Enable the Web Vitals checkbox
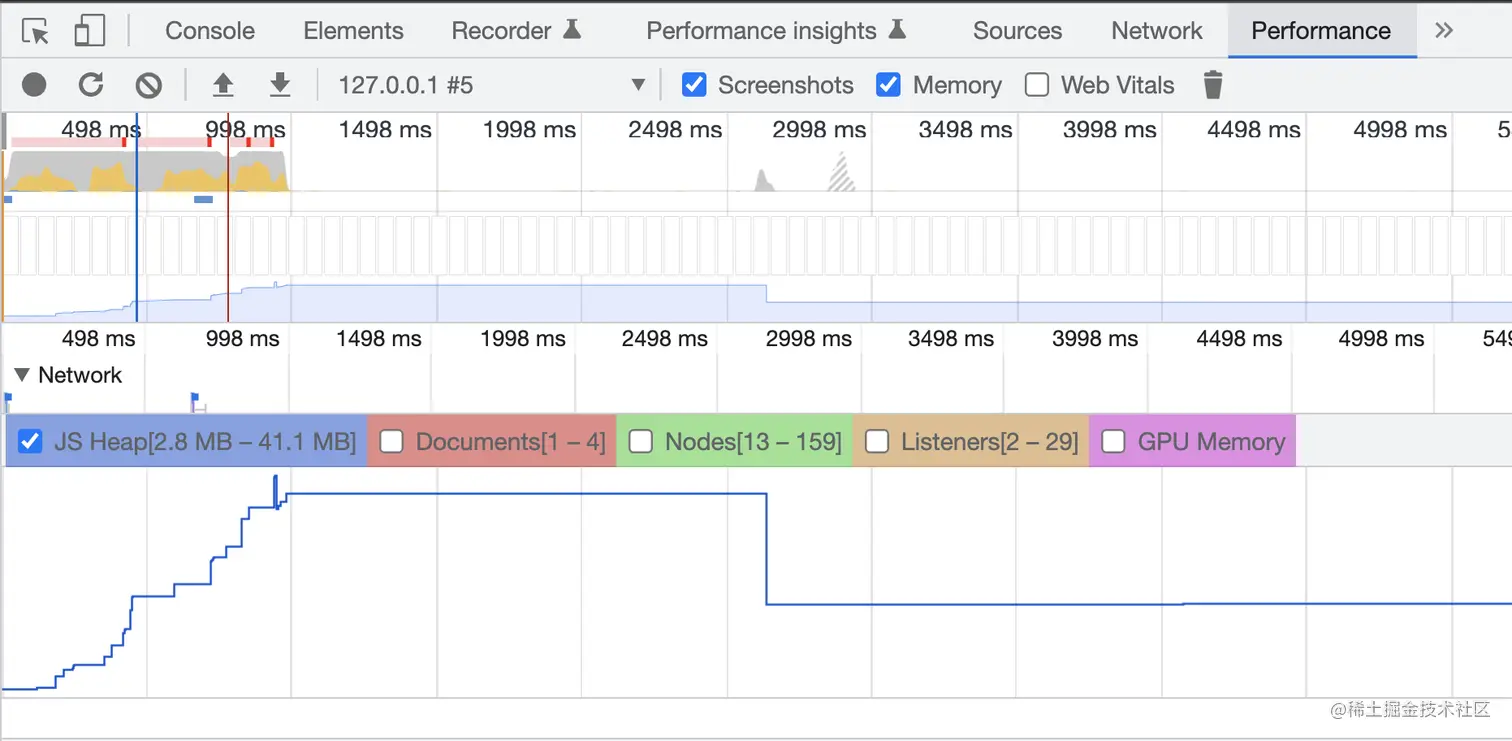Image resolution: width=1512 pixels, height=741 pixels. 1037,85
